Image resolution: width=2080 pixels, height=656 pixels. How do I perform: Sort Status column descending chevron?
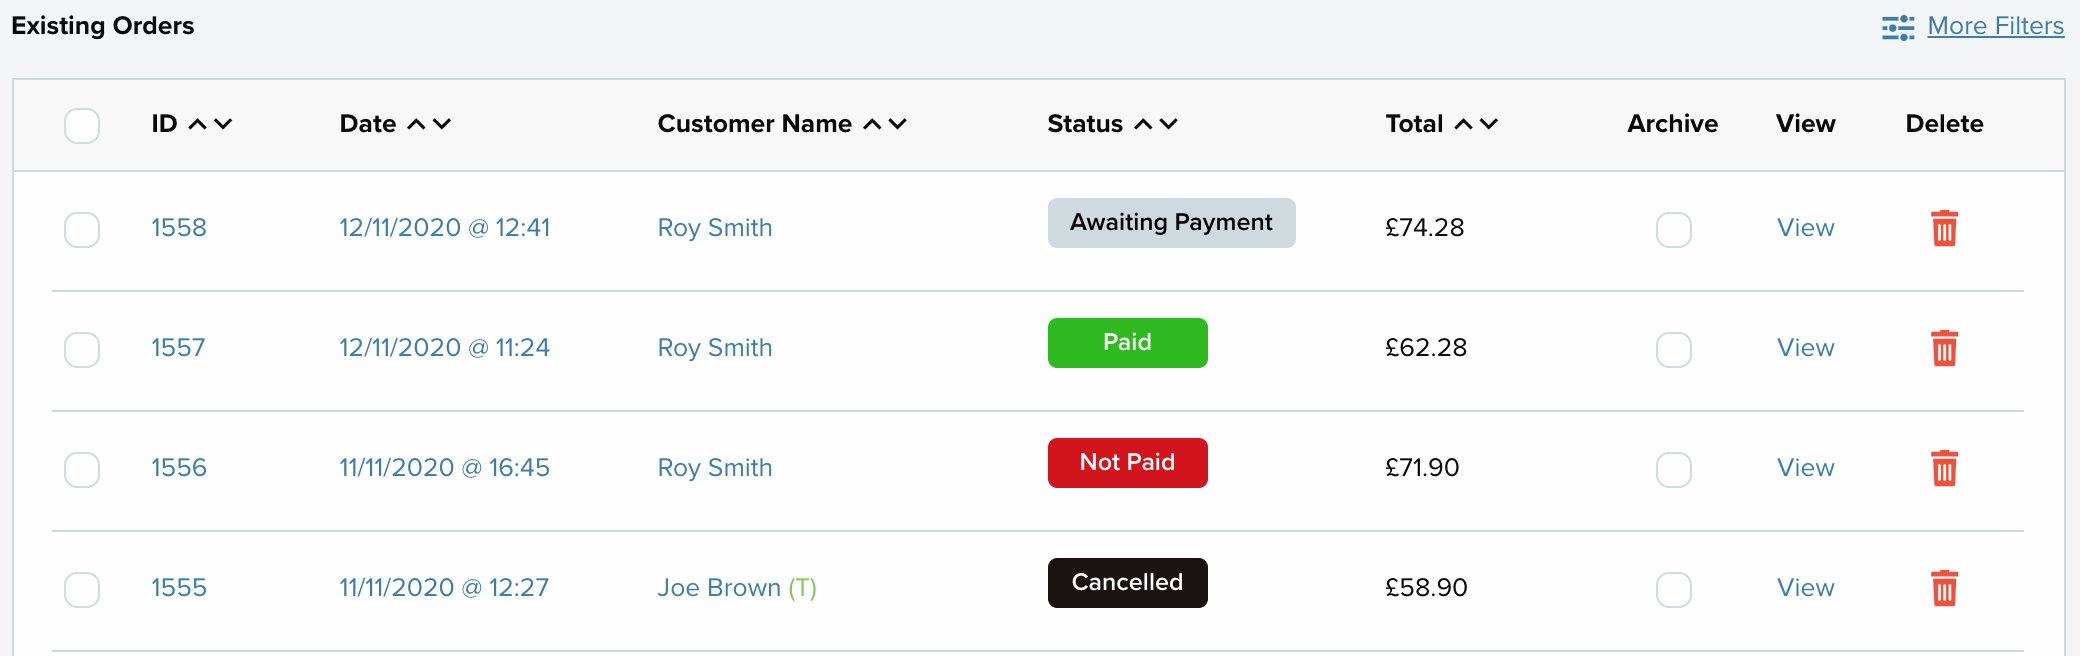[x=1169, y=124]
